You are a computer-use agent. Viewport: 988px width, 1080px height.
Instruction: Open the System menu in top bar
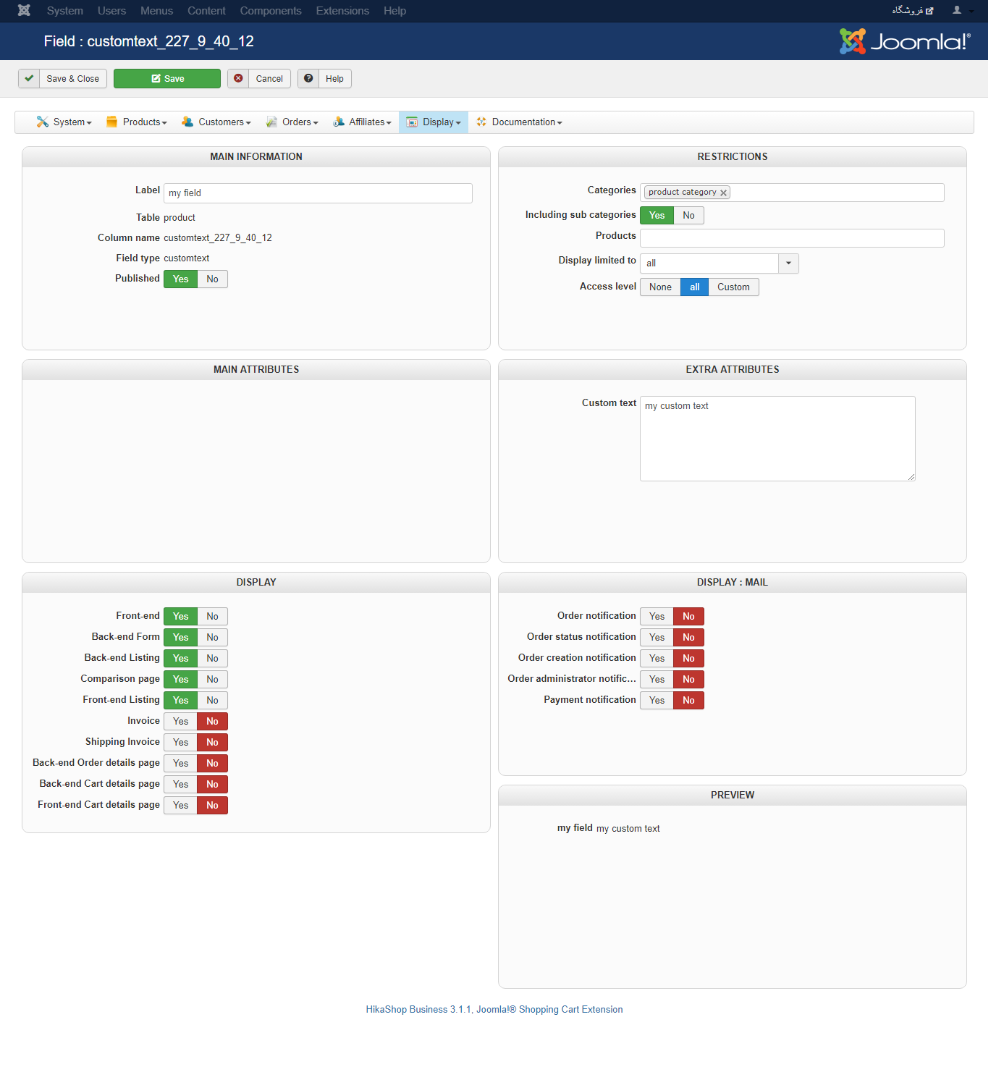coord(65,11)
